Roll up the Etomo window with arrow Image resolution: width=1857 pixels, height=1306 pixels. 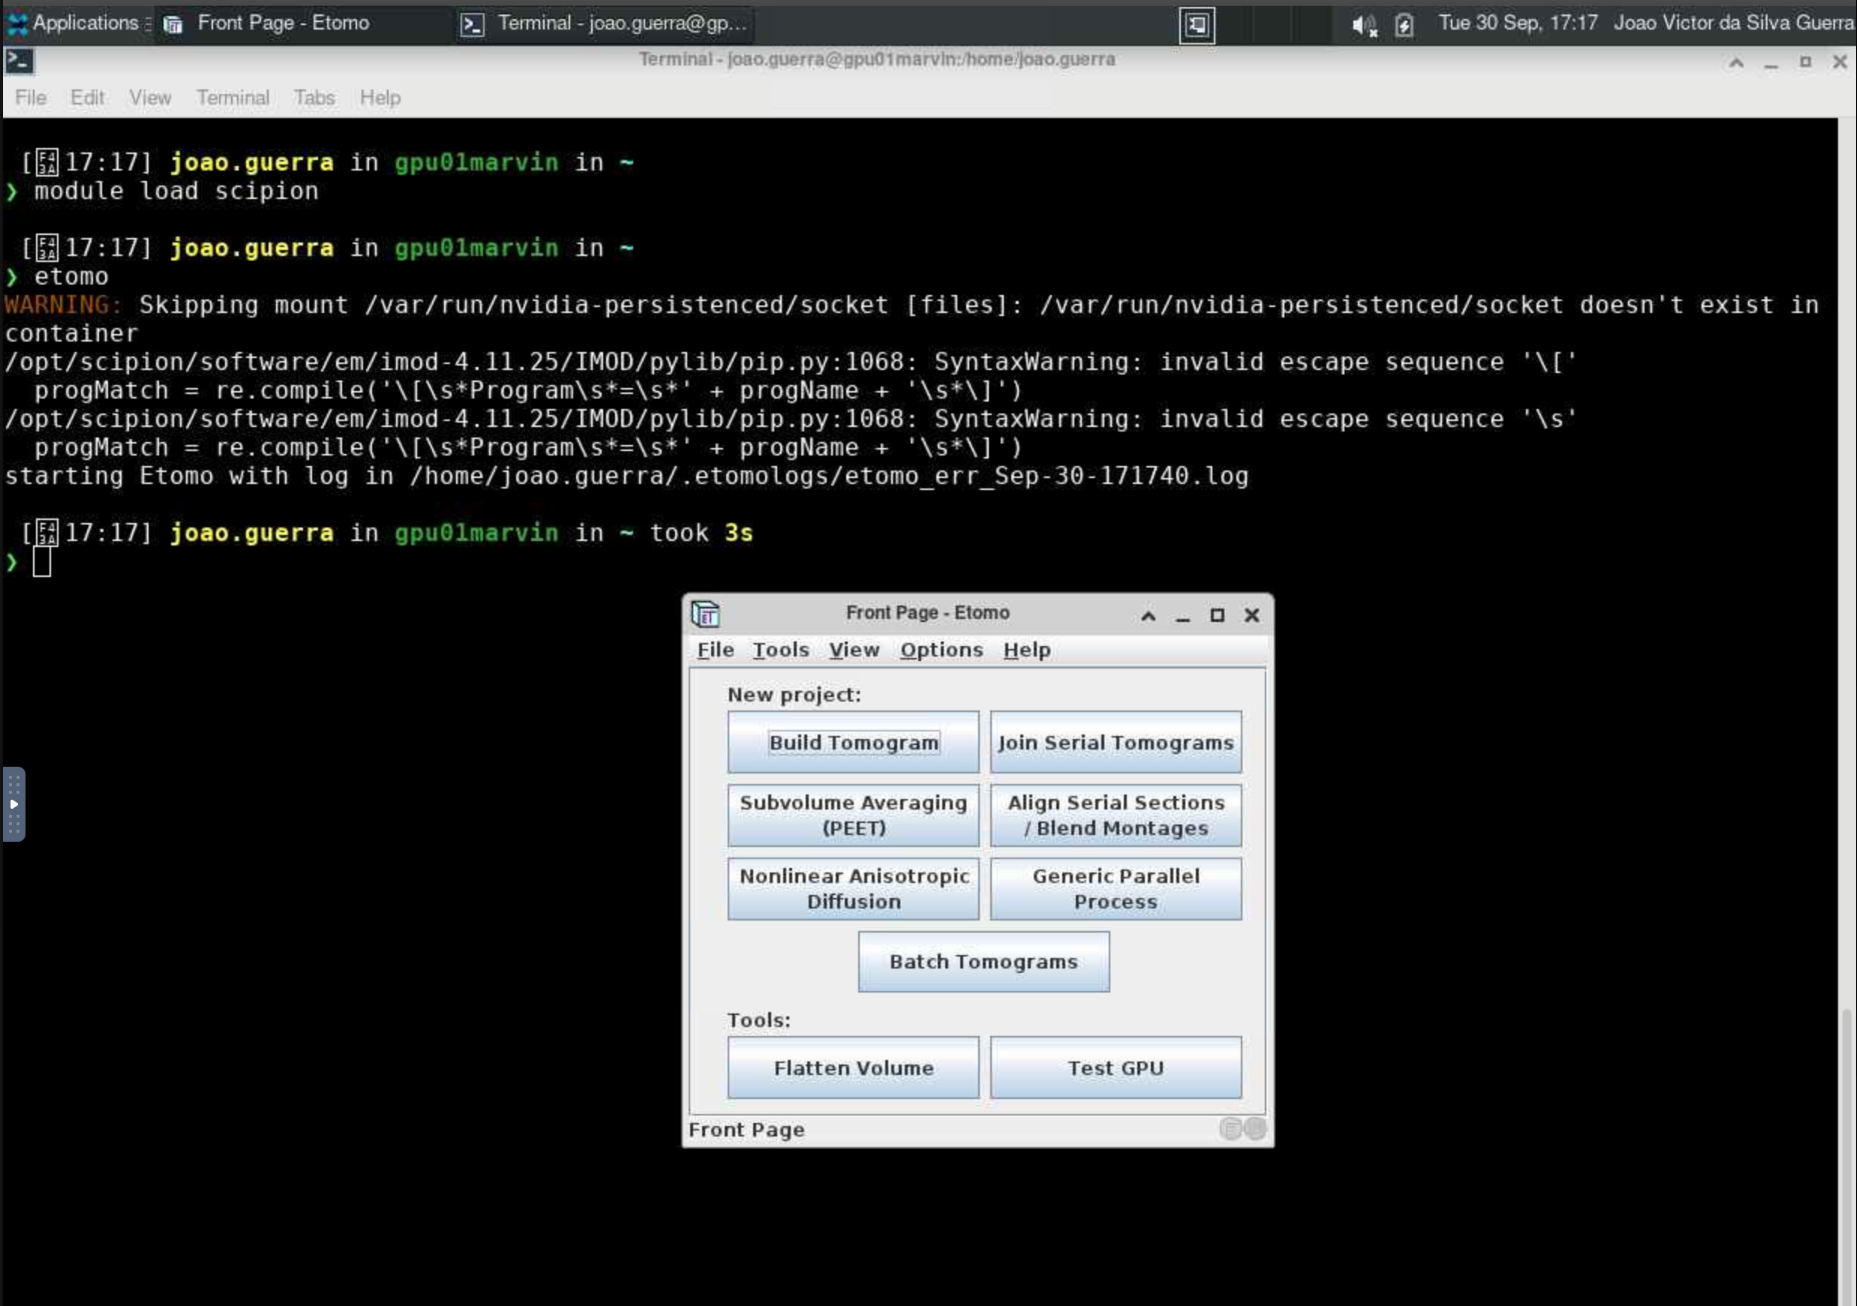click(1148, 616)
